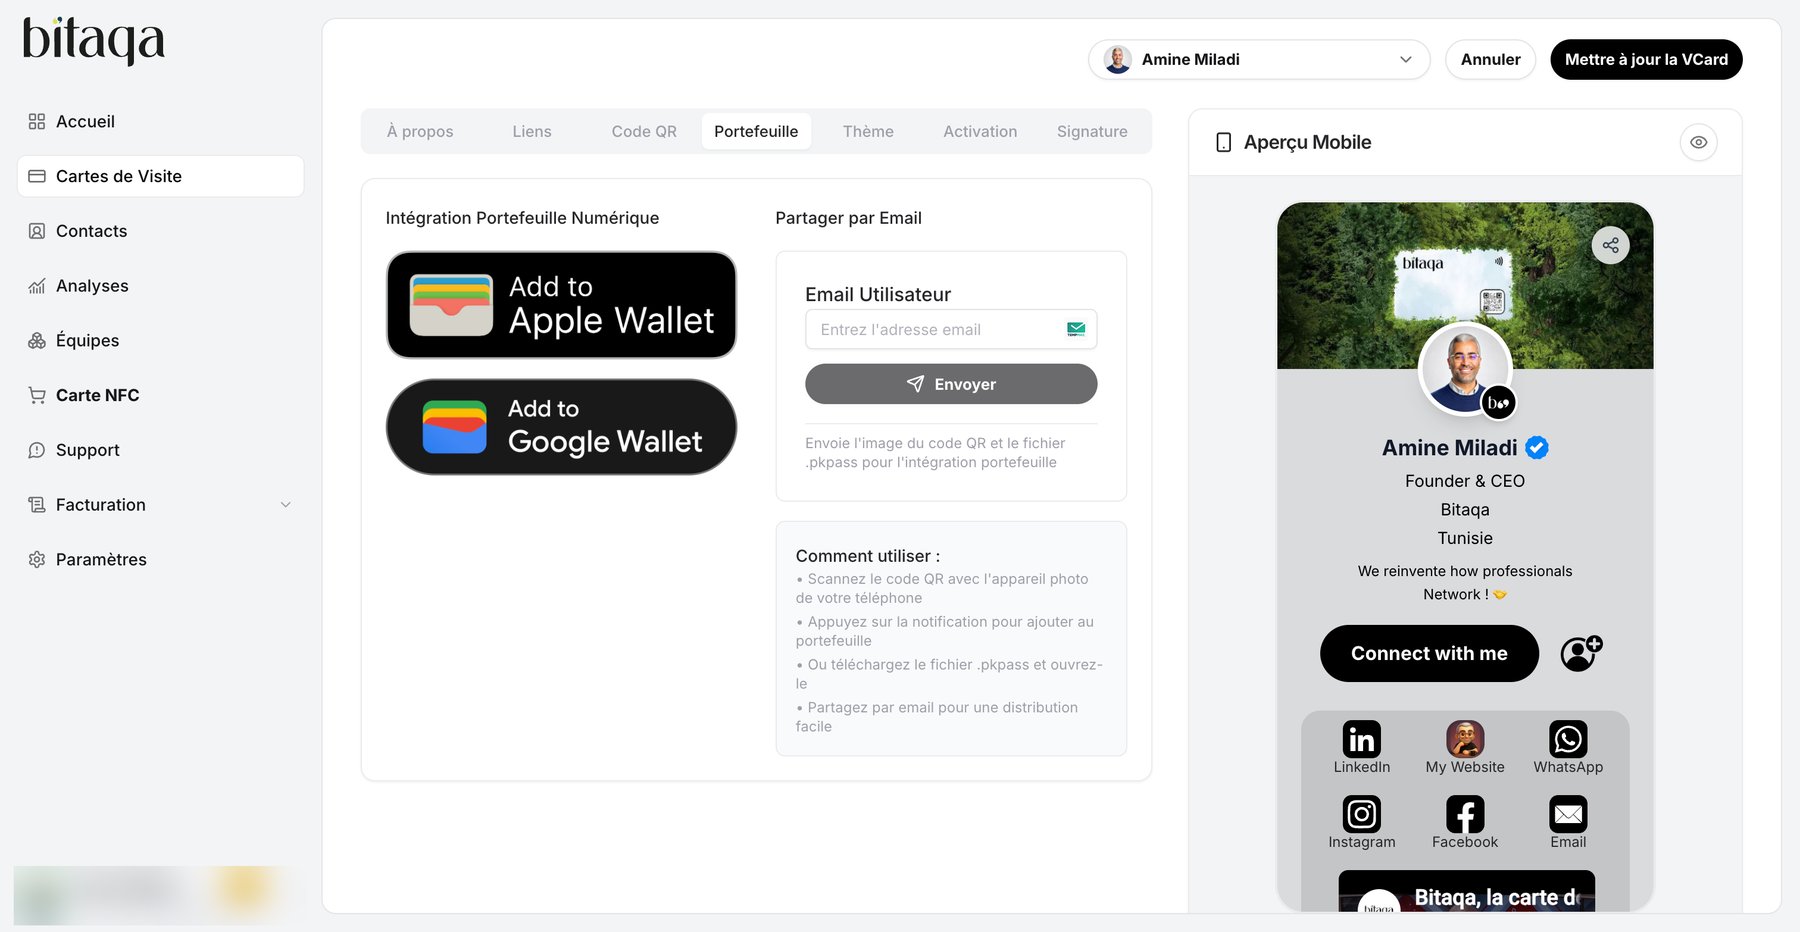The width and height of the screenshot is (1800, 932).
Task: Click the Support chat bubble icon
Action: pos(37,450)
